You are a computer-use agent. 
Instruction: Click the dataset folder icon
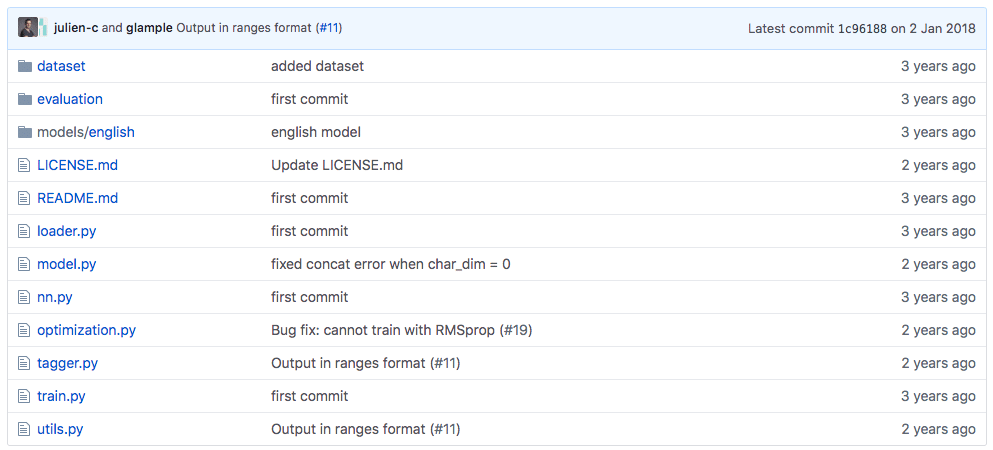[x=25, y=66]
